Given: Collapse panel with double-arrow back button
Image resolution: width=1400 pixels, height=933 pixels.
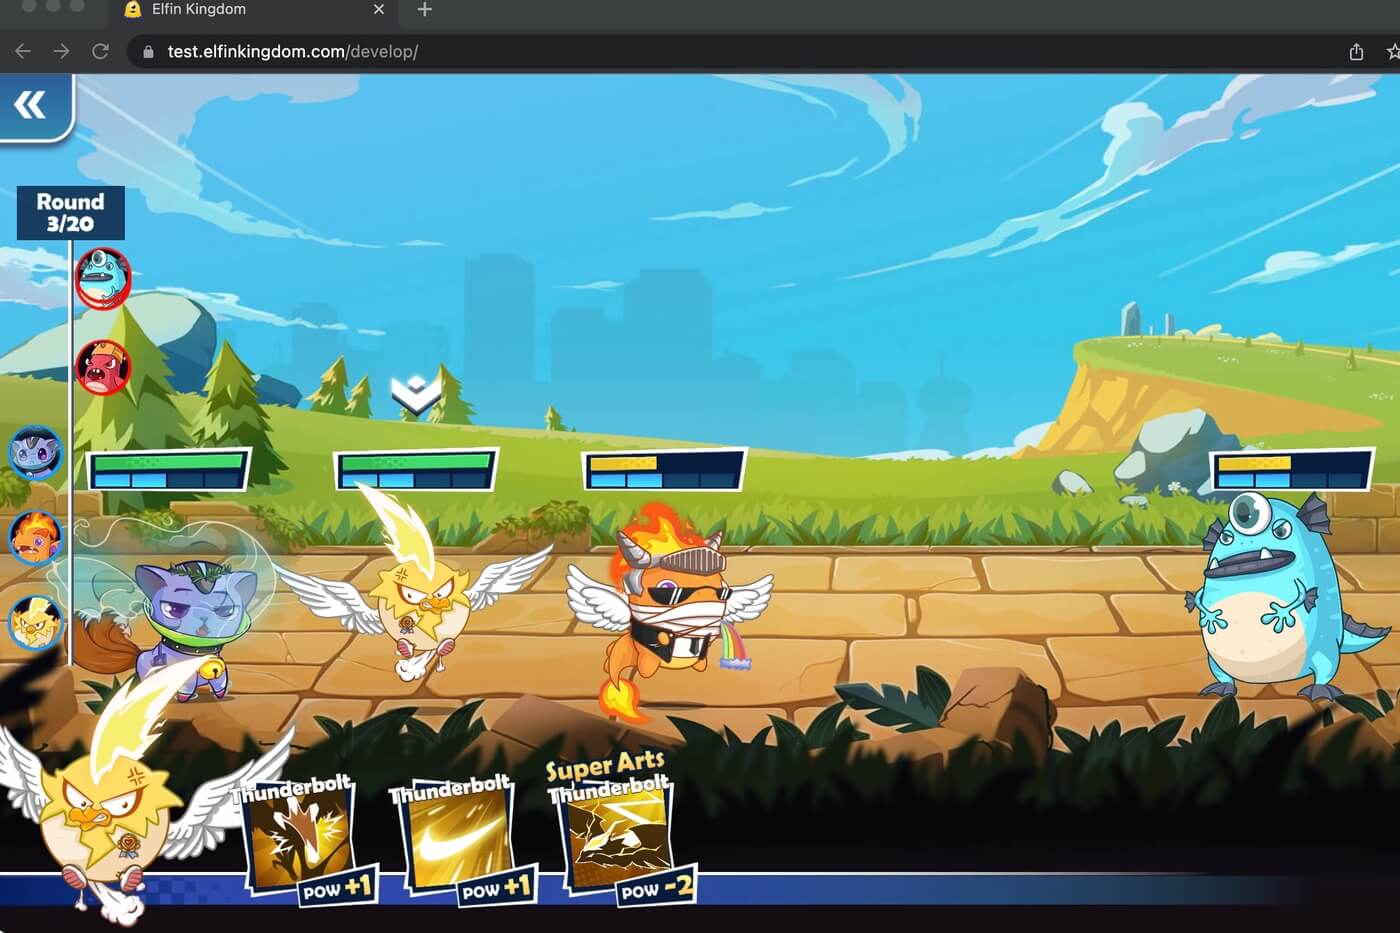Looking at the screenshot, I should pos(31,105).
